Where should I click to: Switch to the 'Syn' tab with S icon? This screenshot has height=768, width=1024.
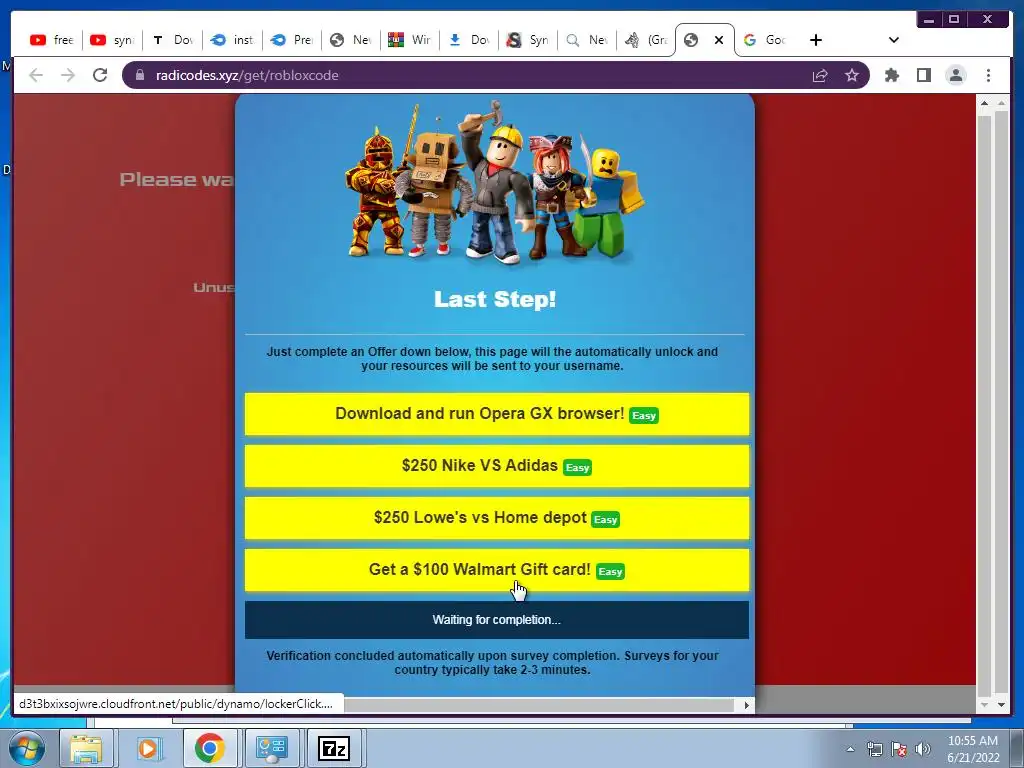(528, 40)
